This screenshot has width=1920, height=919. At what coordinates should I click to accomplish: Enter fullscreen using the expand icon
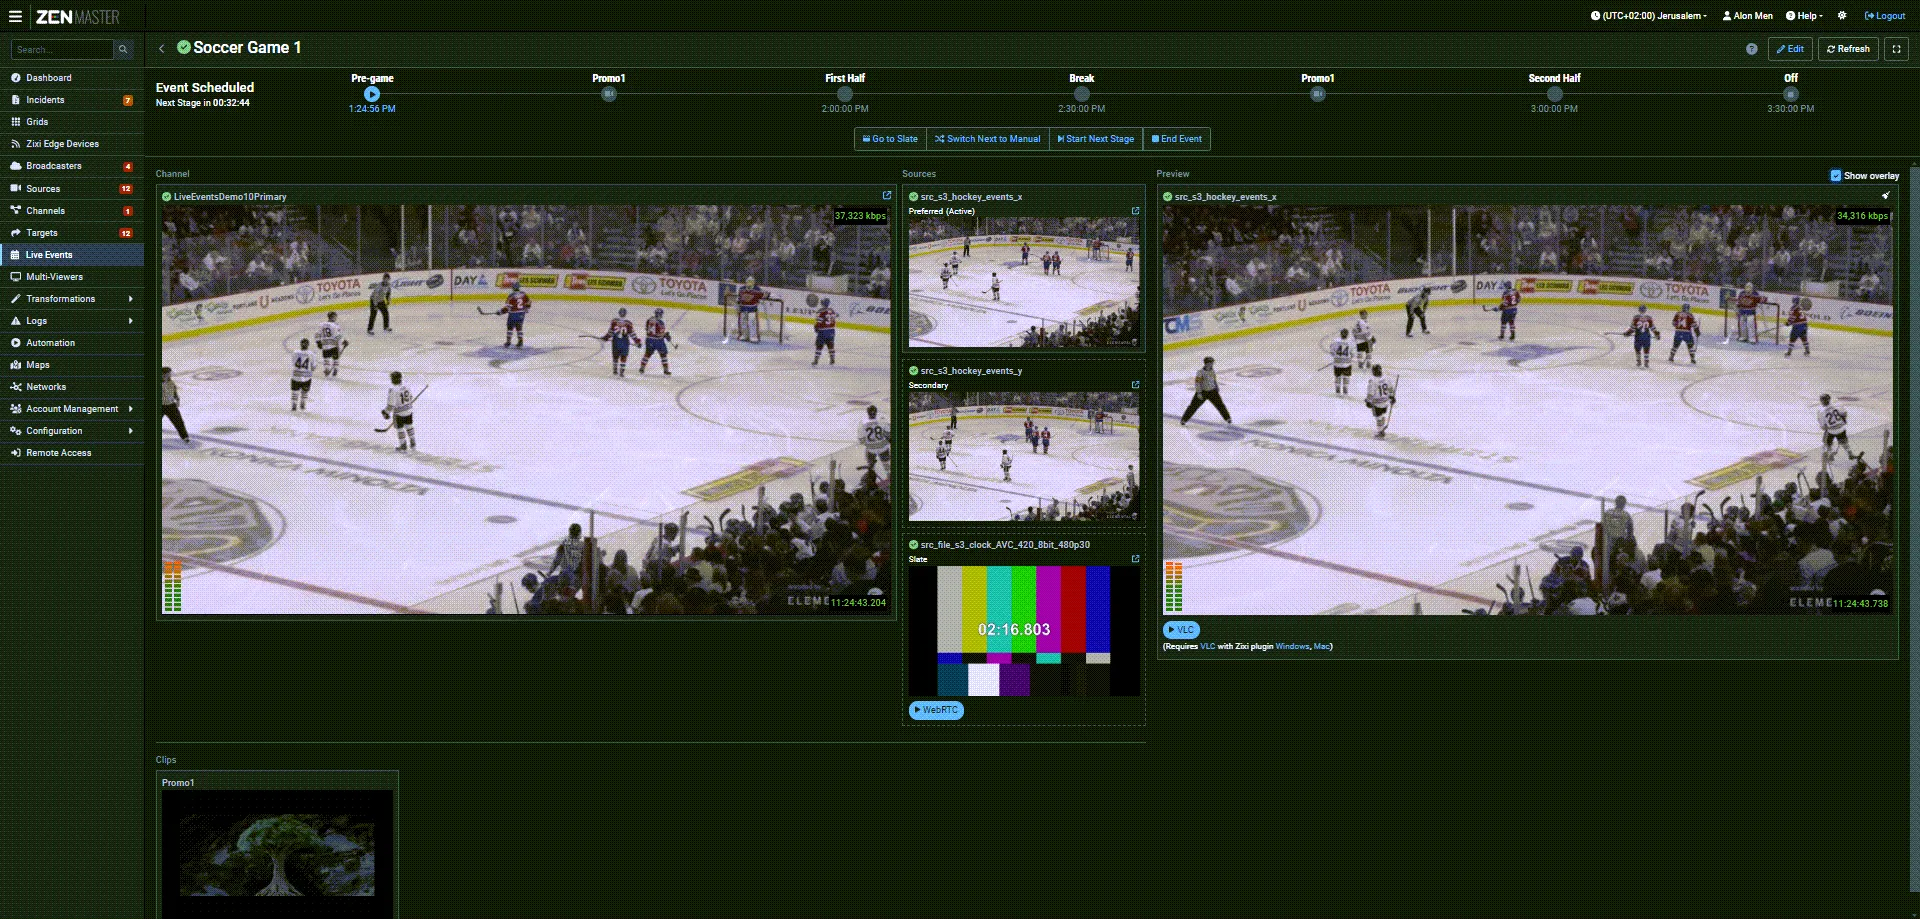1896,49
